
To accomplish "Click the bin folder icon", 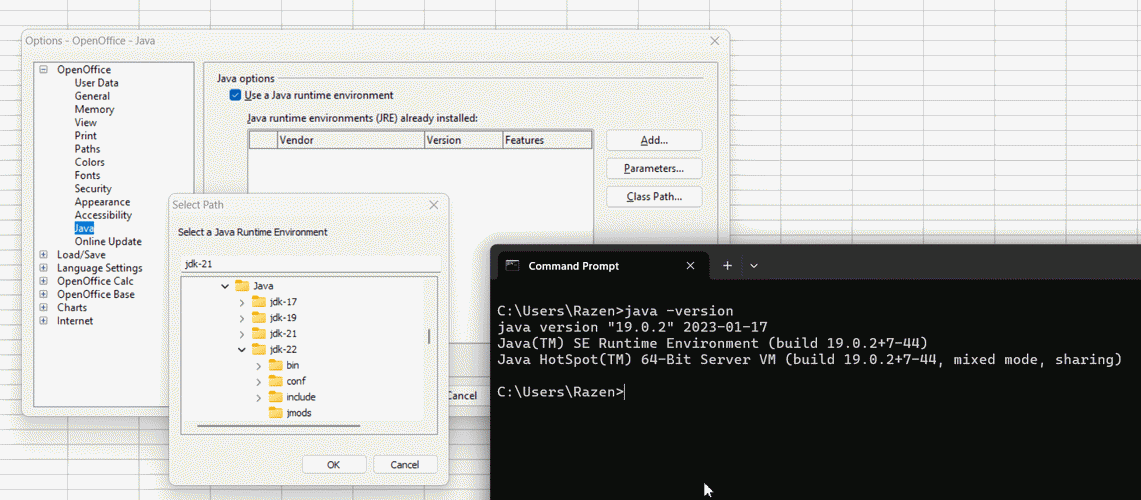I will (276, 365).
